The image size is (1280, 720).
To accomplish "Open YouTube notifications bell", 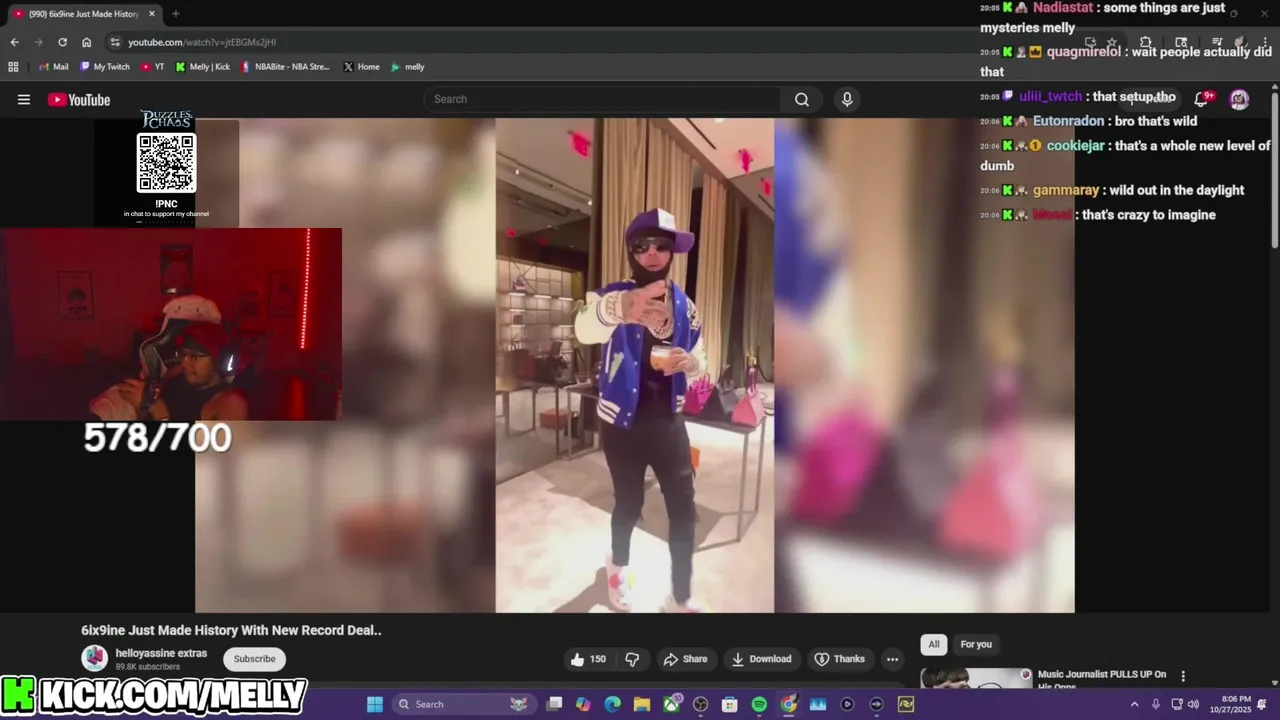I will [x=1203, y=98].
